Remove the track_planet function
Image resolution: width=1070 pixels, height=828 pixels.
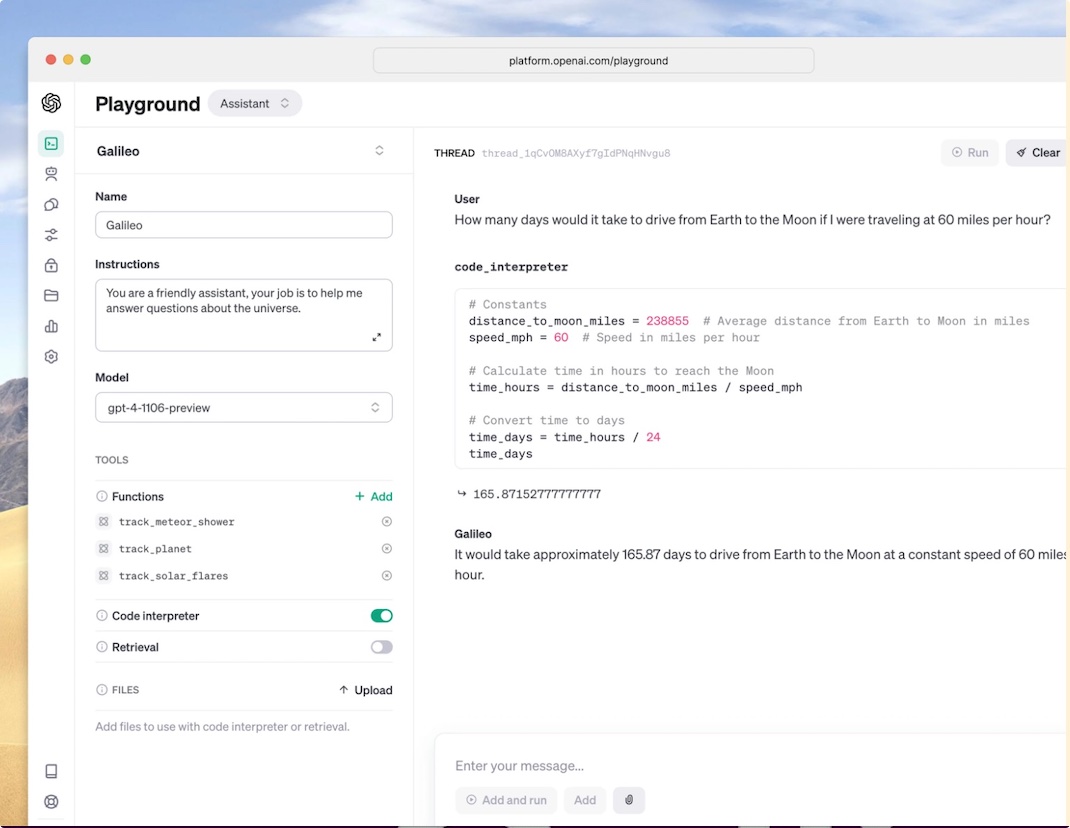click(386, 549)
